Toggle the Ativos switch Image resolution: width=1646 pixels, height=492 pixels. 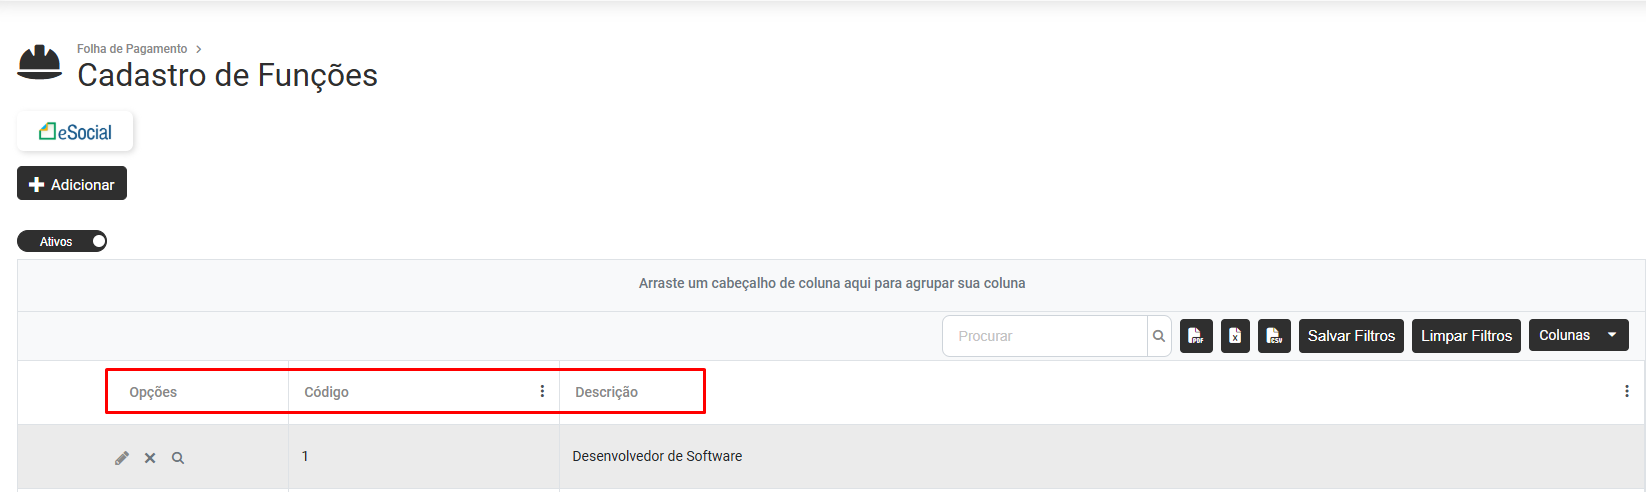[62, 242]
